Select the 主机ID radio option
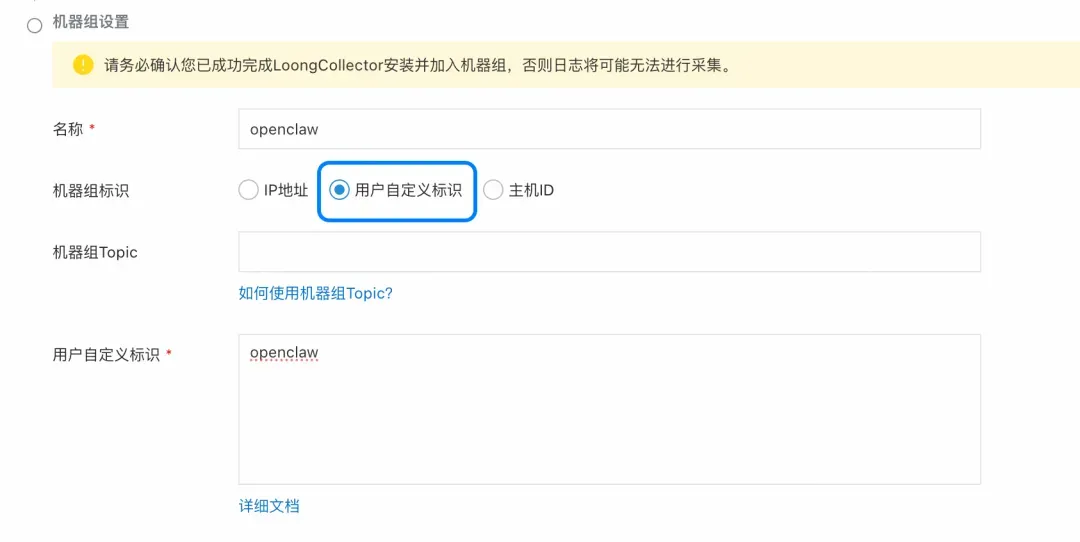The height and width of the screenshot is (542, 1080). 493,190
